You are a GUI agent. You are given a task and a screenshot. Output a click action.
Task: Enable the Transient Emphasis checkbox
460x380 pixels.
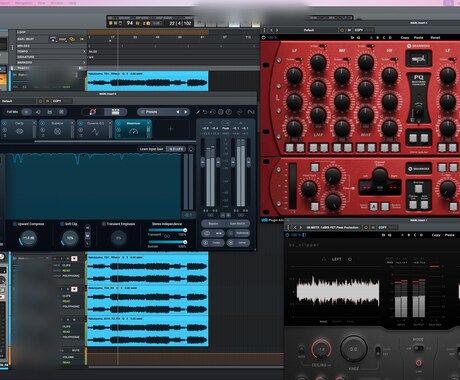click(x=104, y=224)
